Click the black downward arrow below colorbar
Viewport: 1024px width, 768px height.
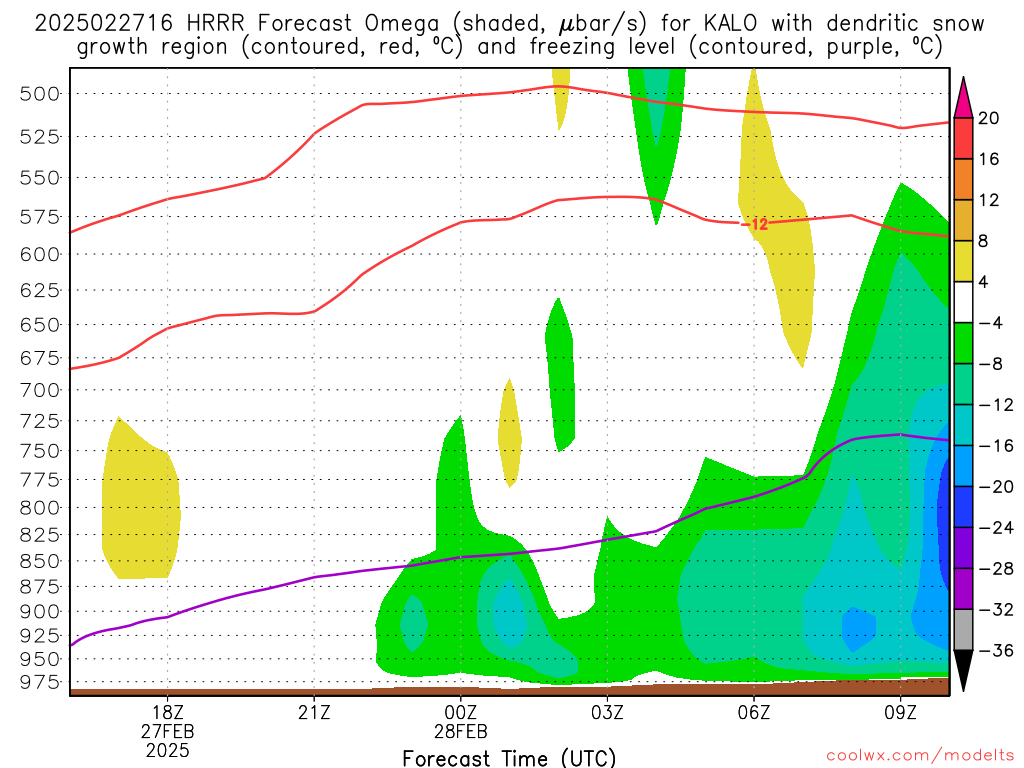[x=963, y=671]
